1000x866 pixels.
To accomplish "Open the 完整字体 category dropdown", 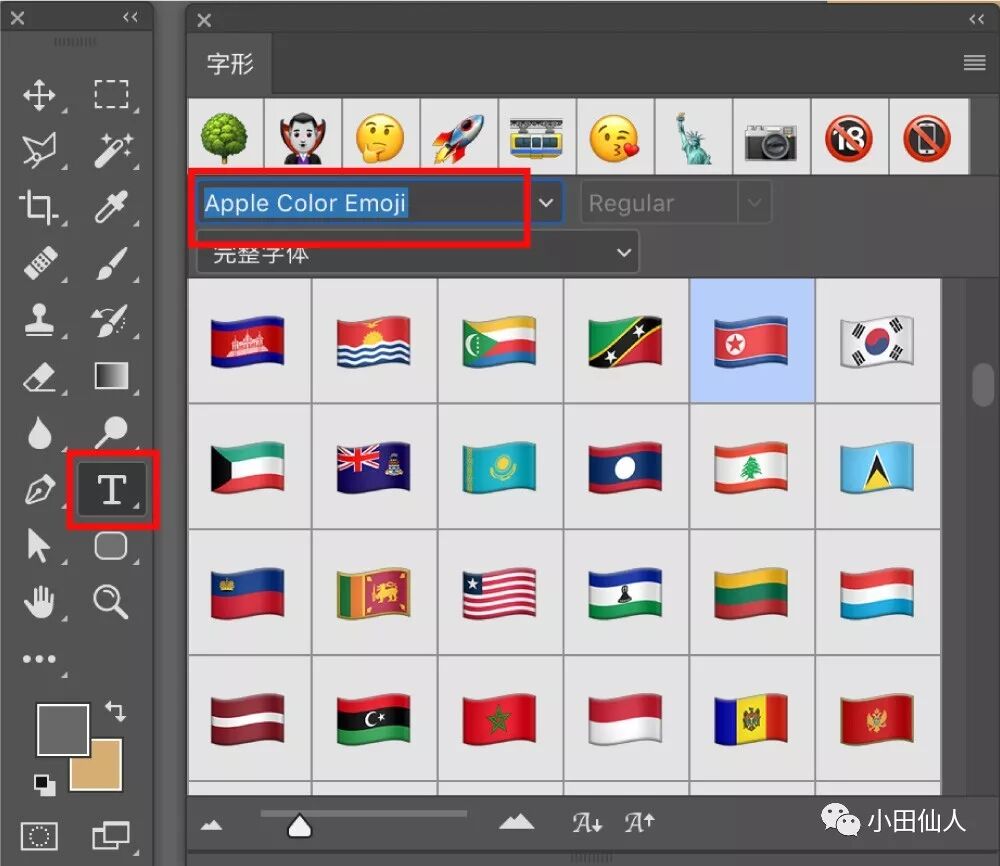I will pyautogui.click(x=418, y=253).
